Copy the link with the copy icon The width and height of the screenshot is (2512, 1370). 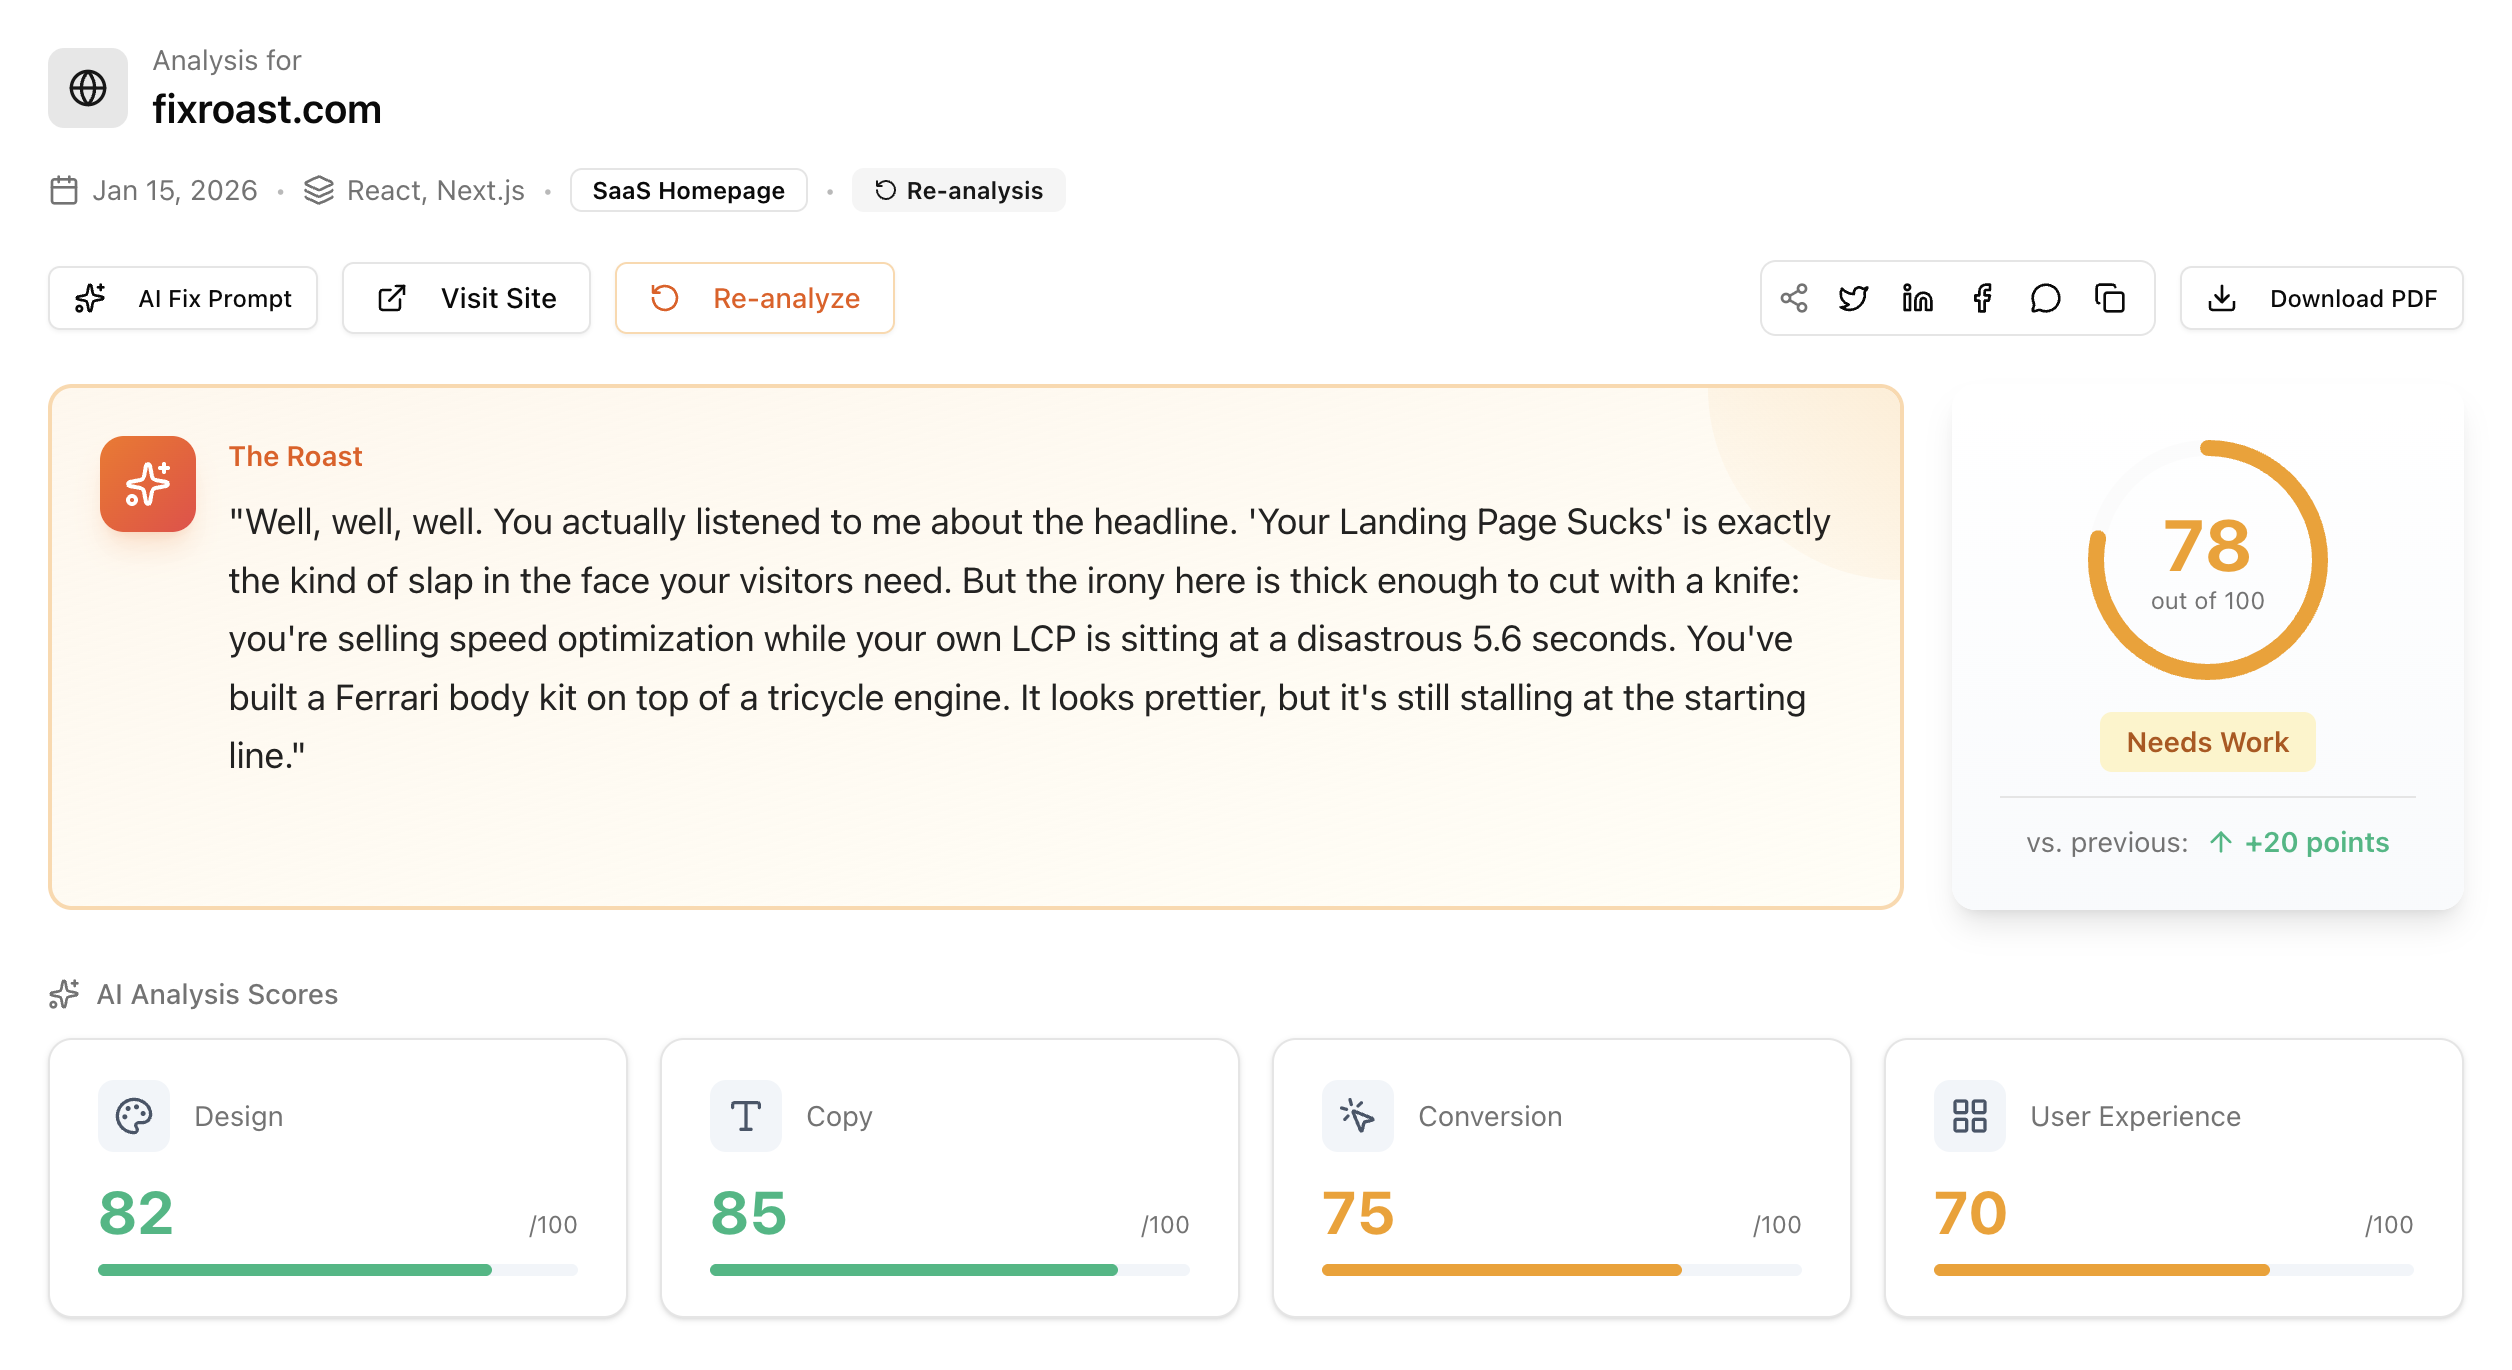click(x=2110, y=298)
